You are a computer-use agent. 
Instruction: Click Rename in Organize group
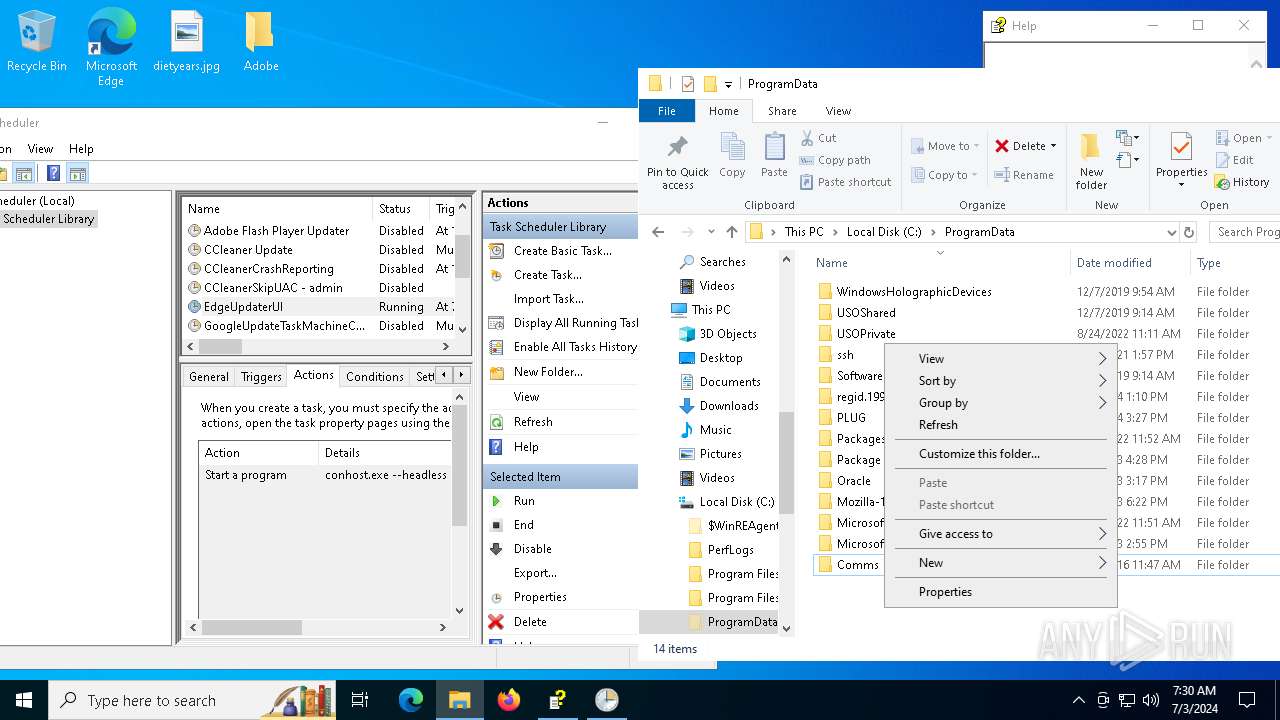[1024, 175]
